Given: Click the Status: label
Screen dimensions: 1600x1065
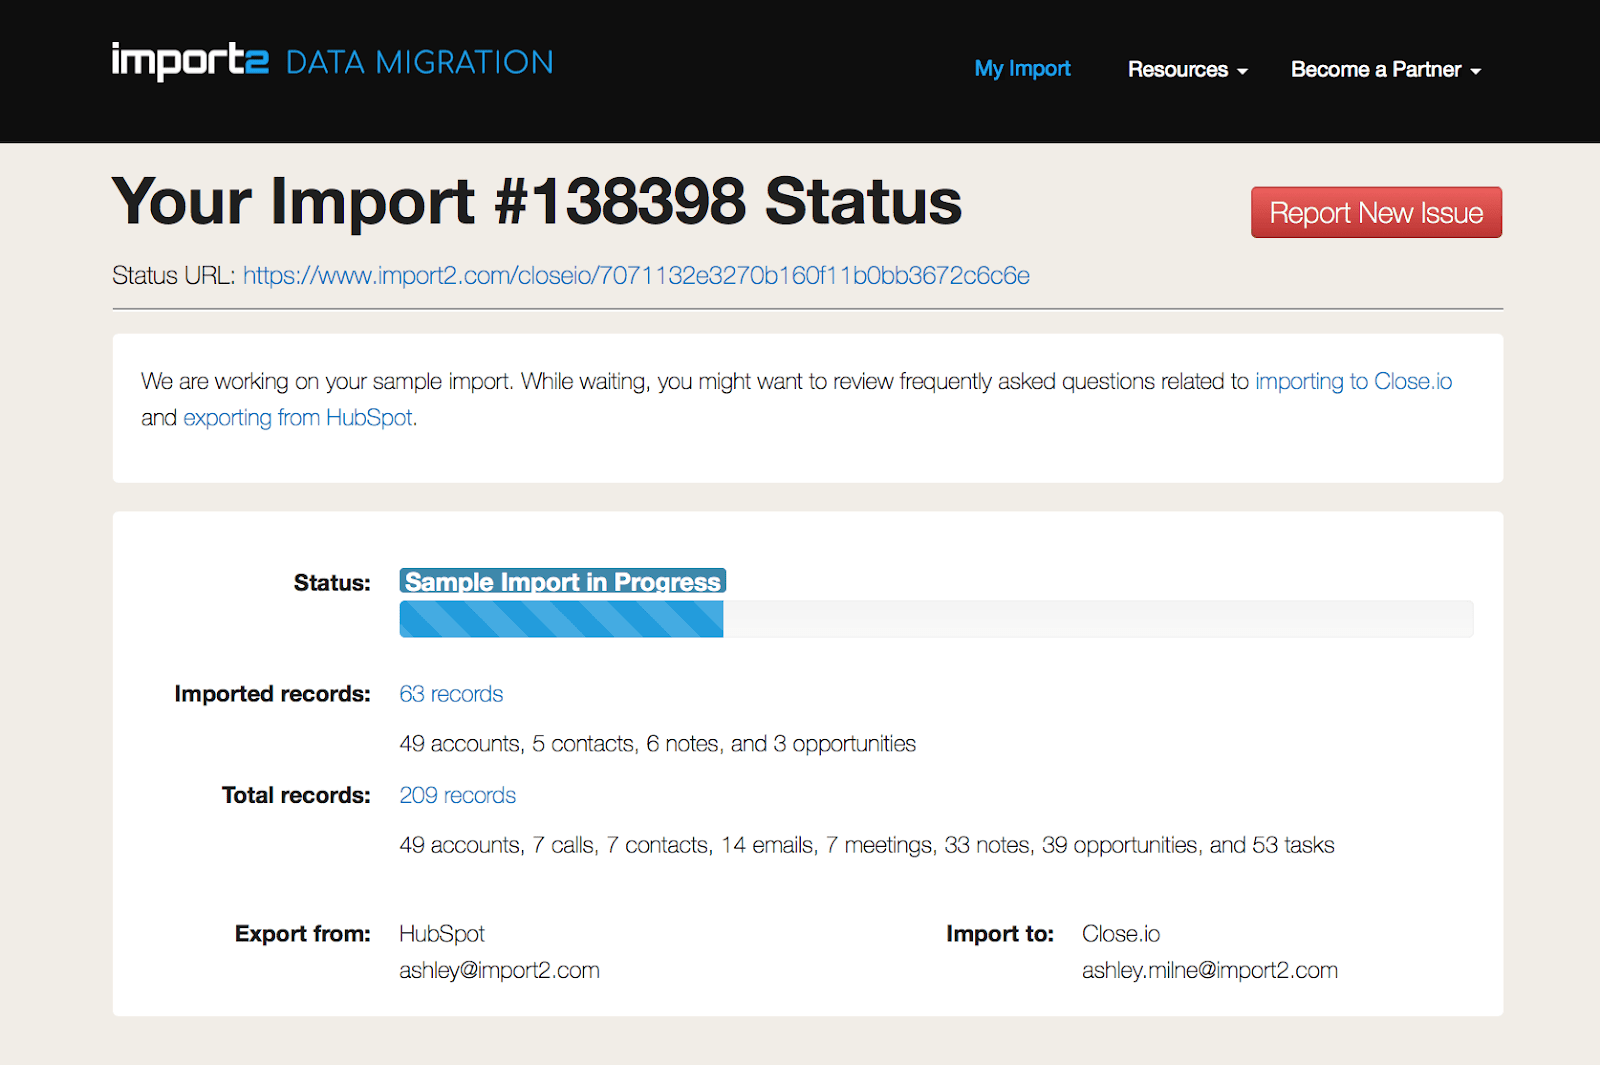Looking at the screenshot, I should click(332, 583).
